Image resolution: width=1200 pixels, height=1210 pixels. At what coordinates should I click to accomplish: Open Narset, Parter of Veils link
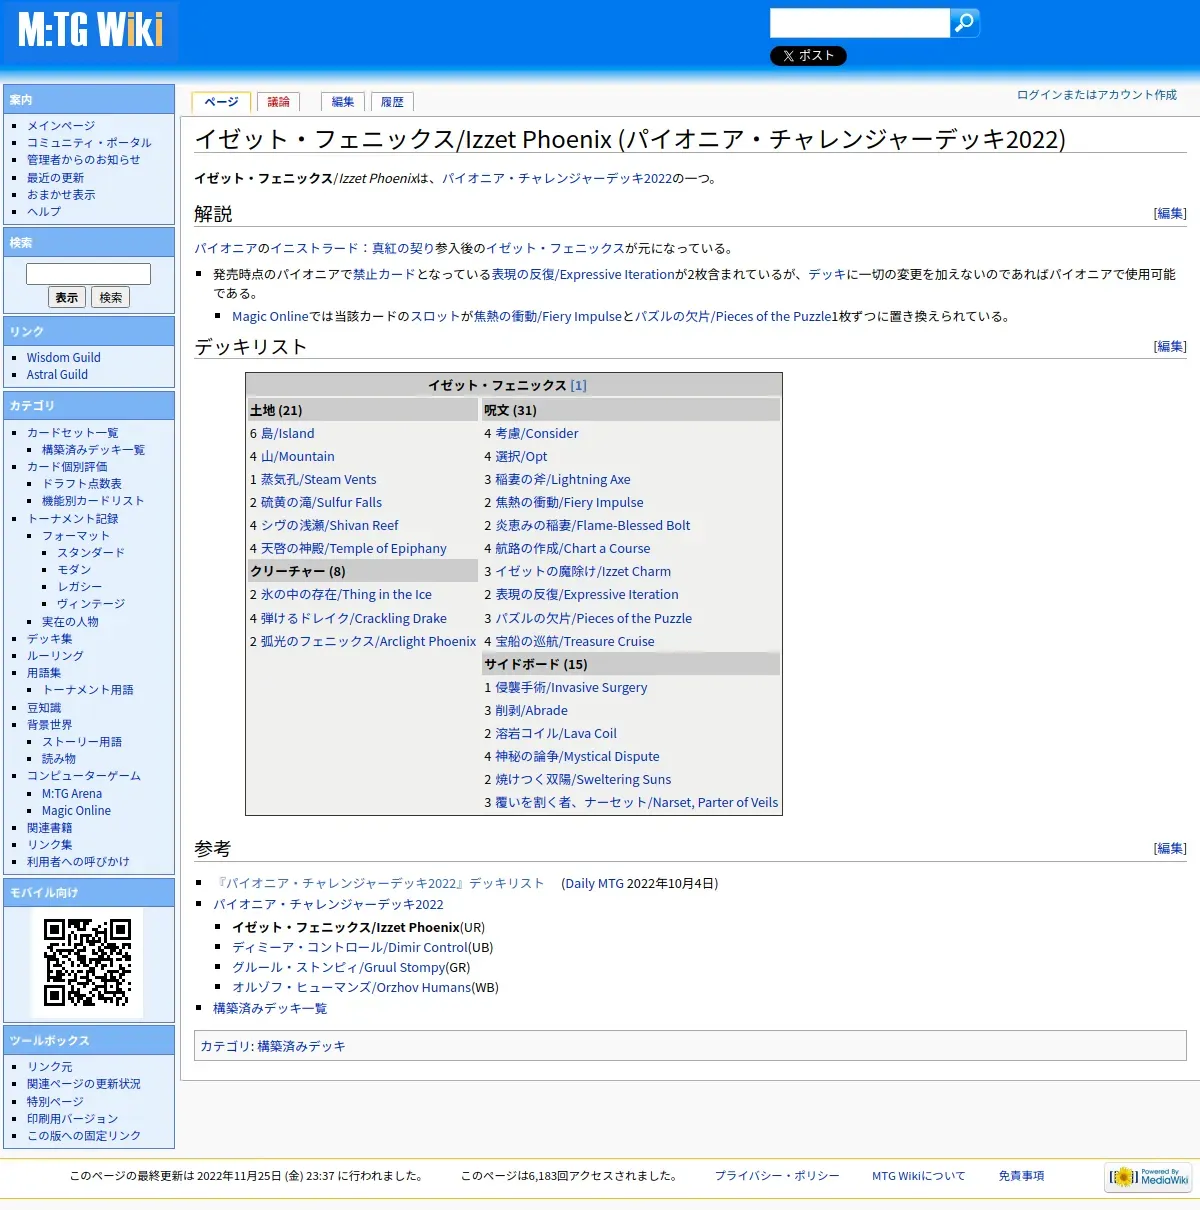click(x=636, y=803)
